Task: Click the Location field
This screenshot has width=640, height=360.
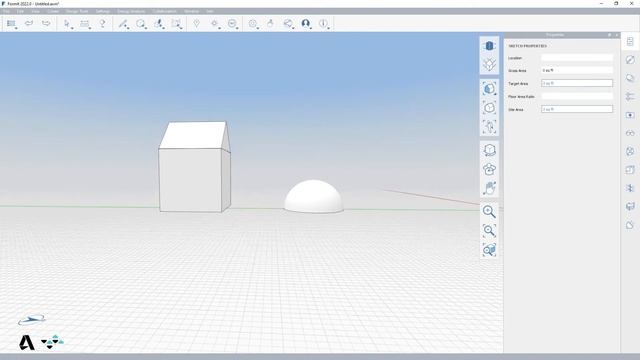Action: 577,58
